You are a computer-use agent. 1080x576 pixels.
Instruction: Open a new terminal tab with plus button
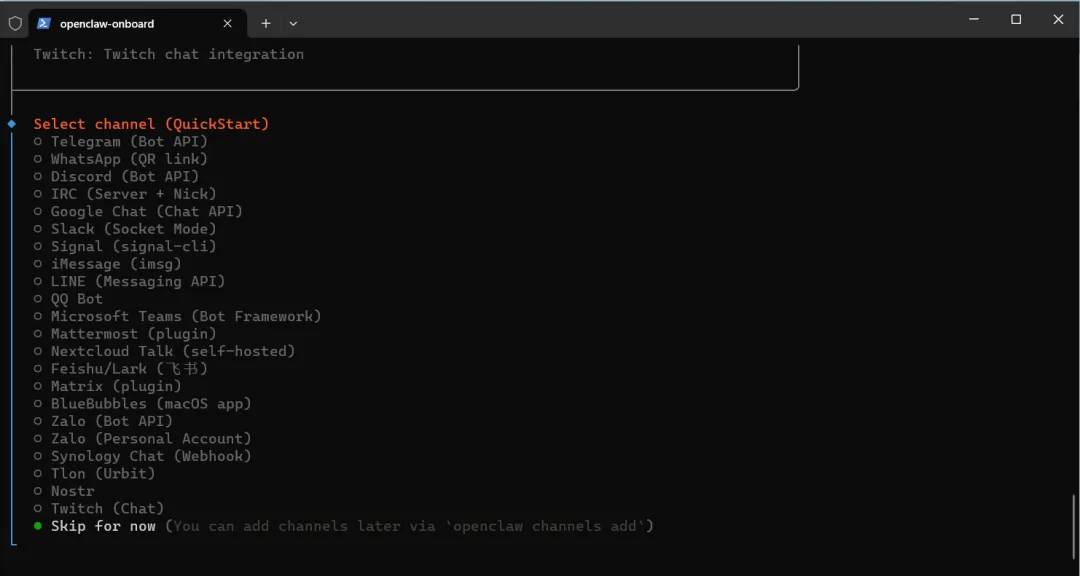[x=266, y=23]
